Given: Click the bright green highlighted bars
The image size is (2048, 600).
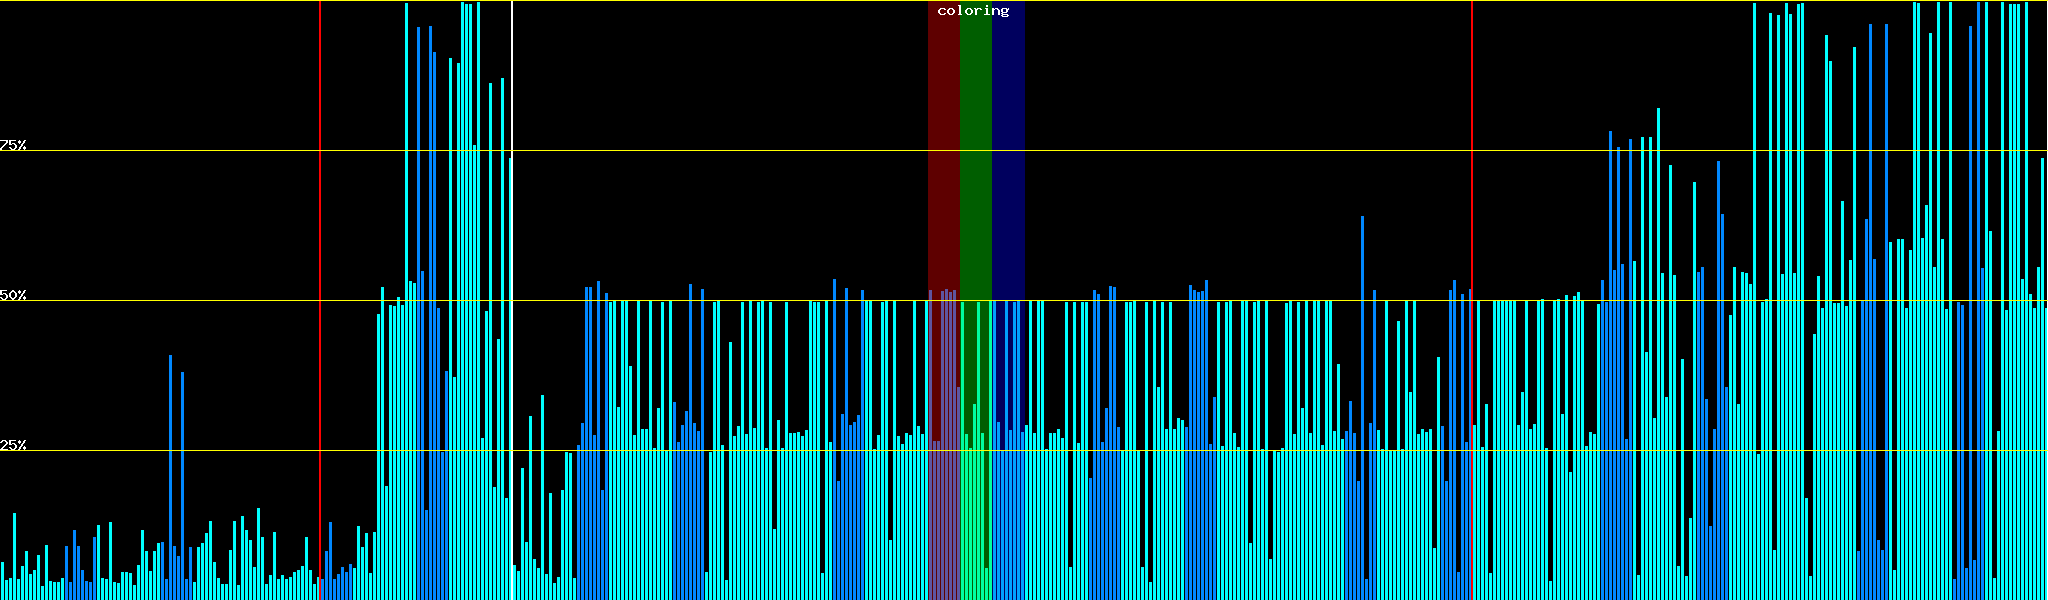Looking at the screenshot, I should pyautogui.click(x=975, y=520).
